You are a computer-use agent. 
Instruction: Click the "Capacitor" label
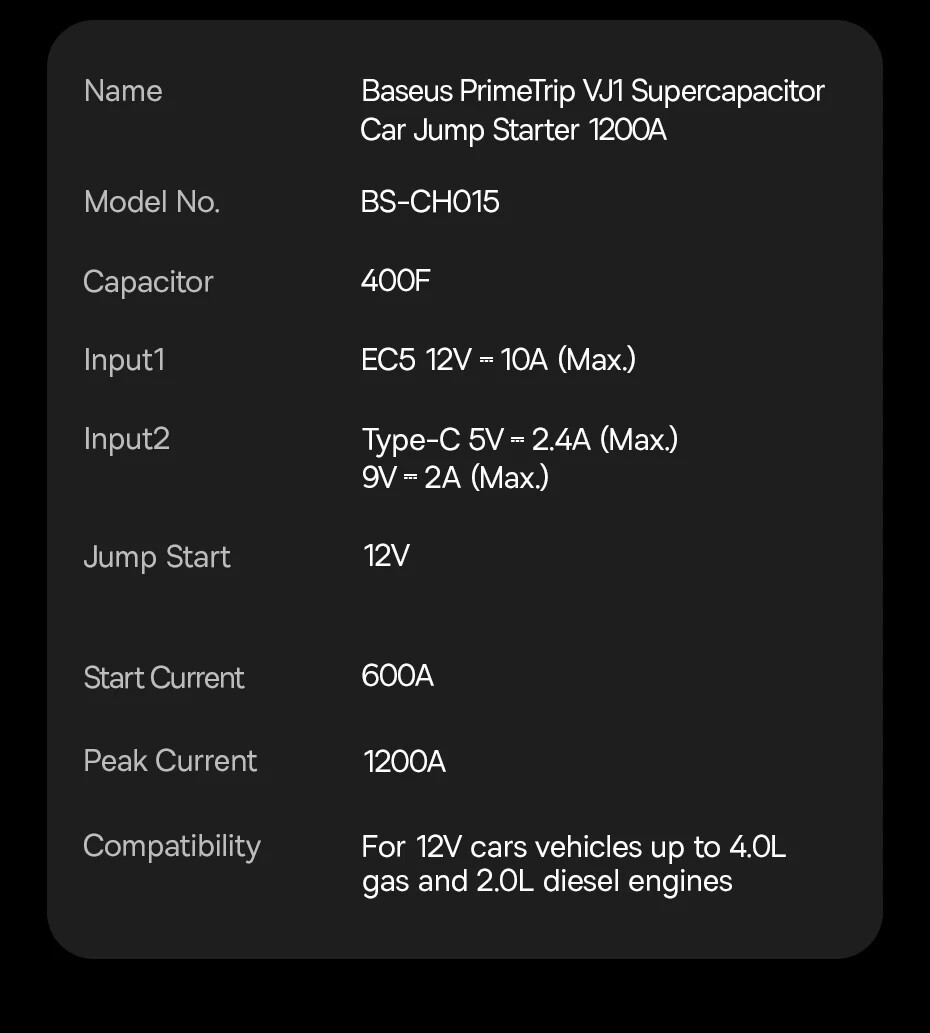click(x=148, y=282)
